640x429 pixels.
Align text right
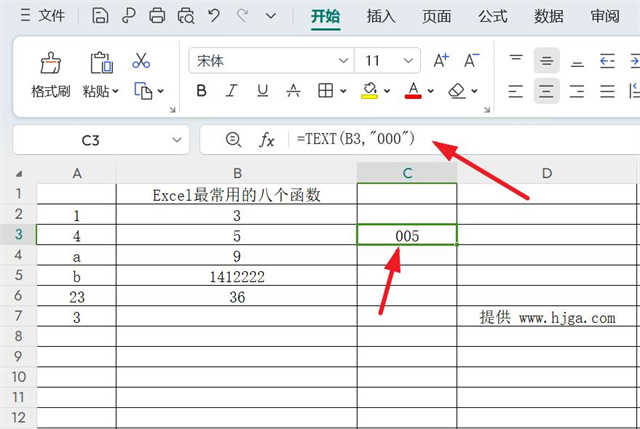tap(577, 91)
